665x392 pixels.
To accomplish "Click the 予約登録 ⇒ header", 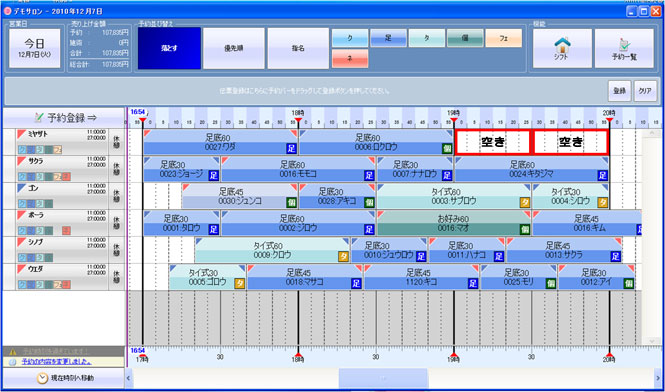I will point(63,117).
